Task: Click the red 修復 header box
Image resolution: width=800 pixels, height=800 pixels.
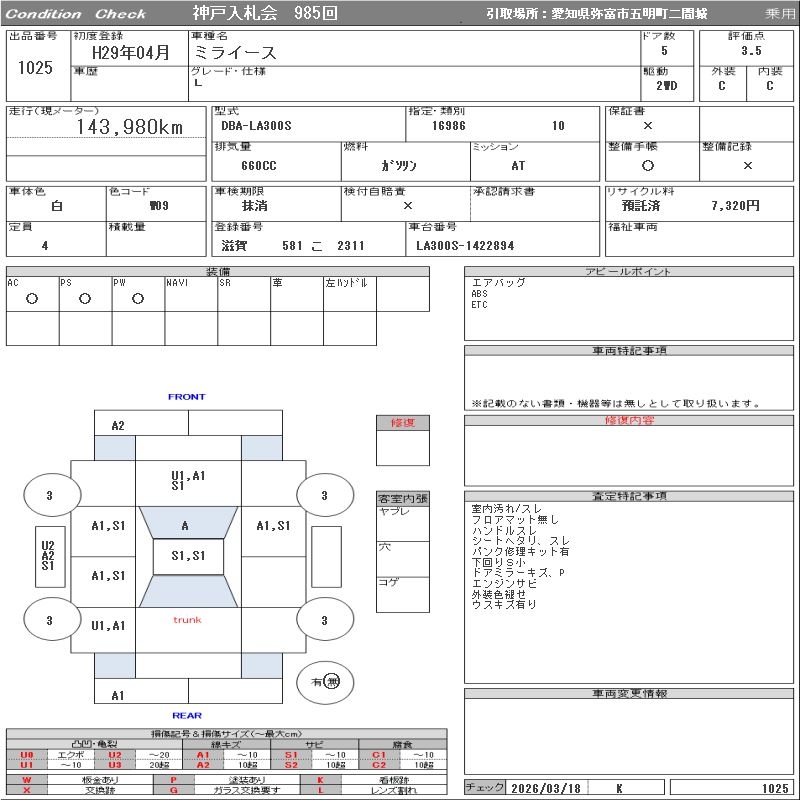Action: tap(402, 423)
